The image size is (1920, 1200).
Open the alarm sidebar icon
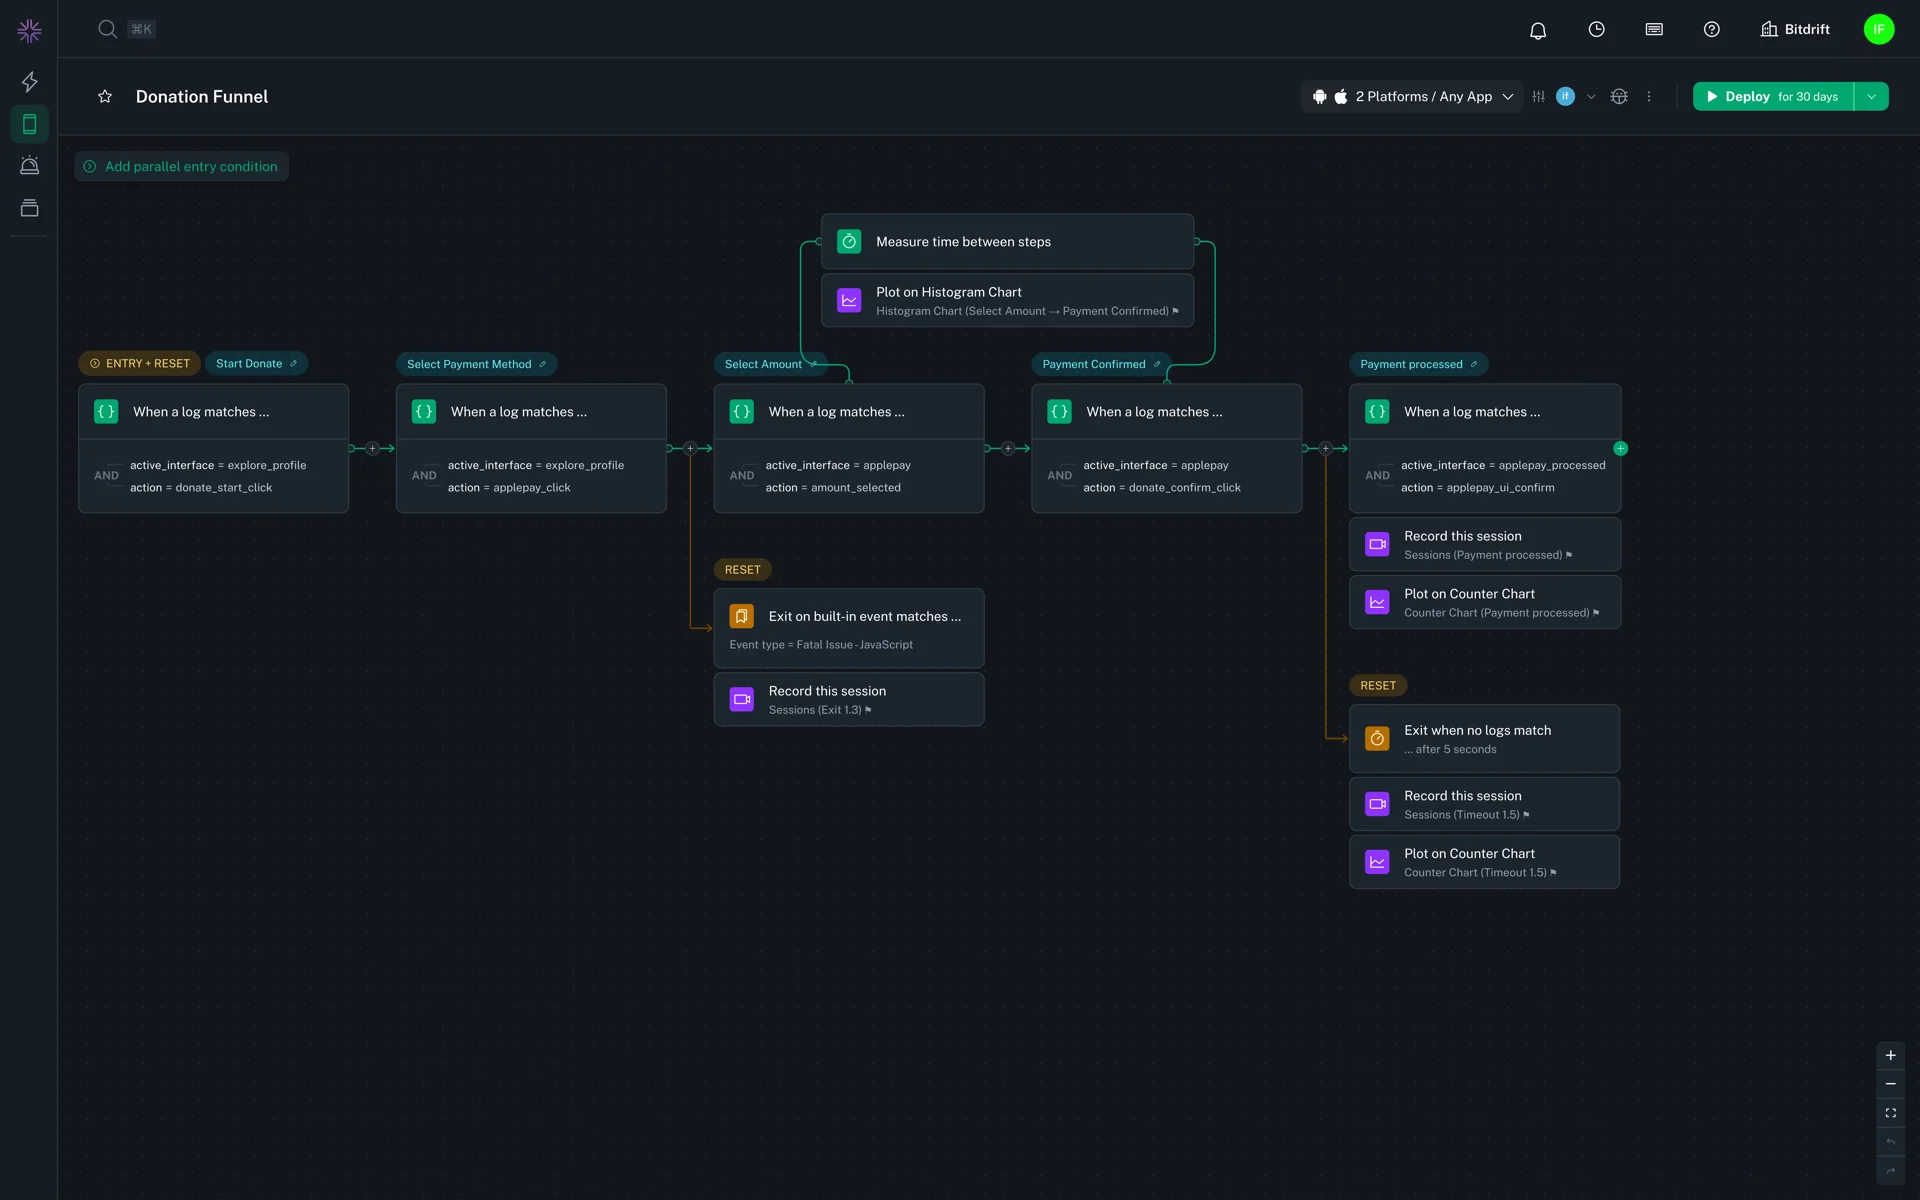tap(30, 166)
